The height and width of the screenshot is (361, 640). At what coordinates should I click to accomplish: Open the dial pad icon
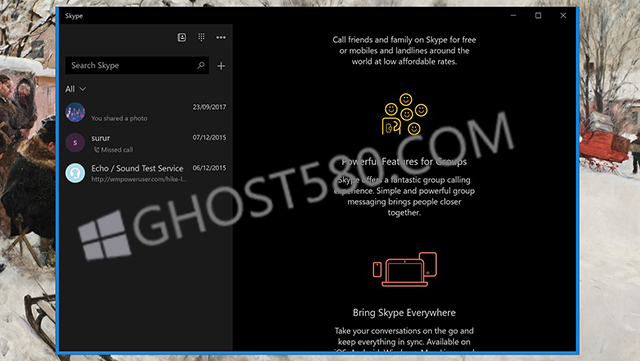[201, 37]
